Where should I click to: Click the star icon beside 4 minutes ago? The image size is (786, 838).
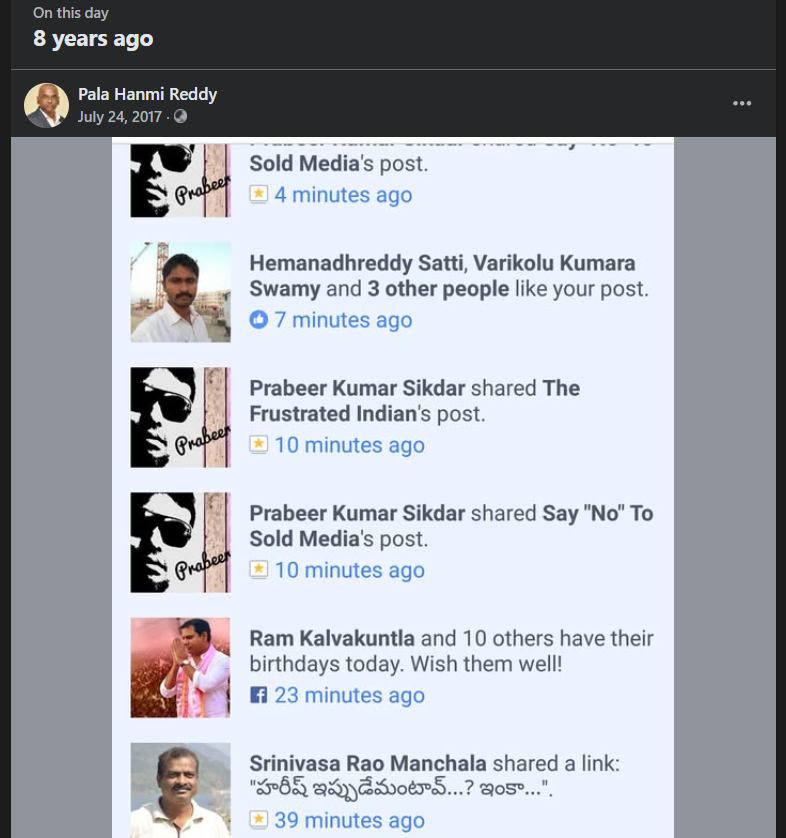pyautogui.click(x=259, y=194)
